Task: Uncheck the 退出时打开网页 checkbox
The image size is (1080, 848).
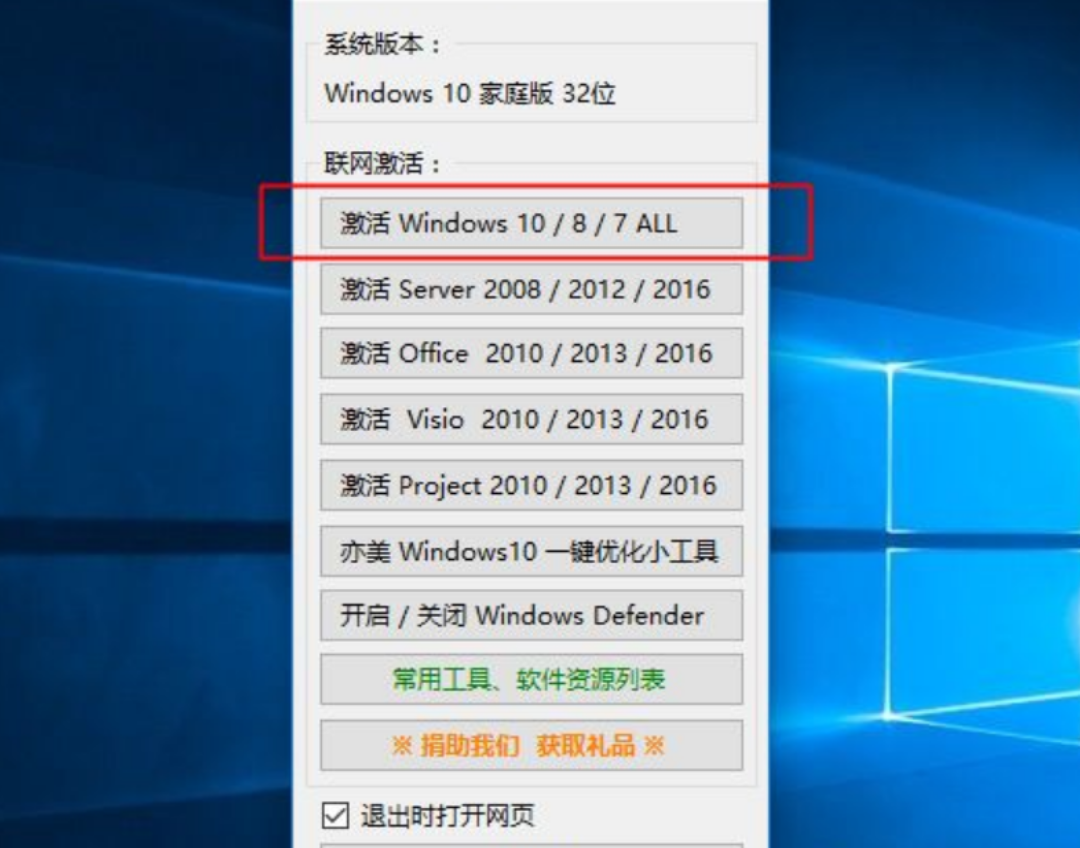Action: coord(335,816)
